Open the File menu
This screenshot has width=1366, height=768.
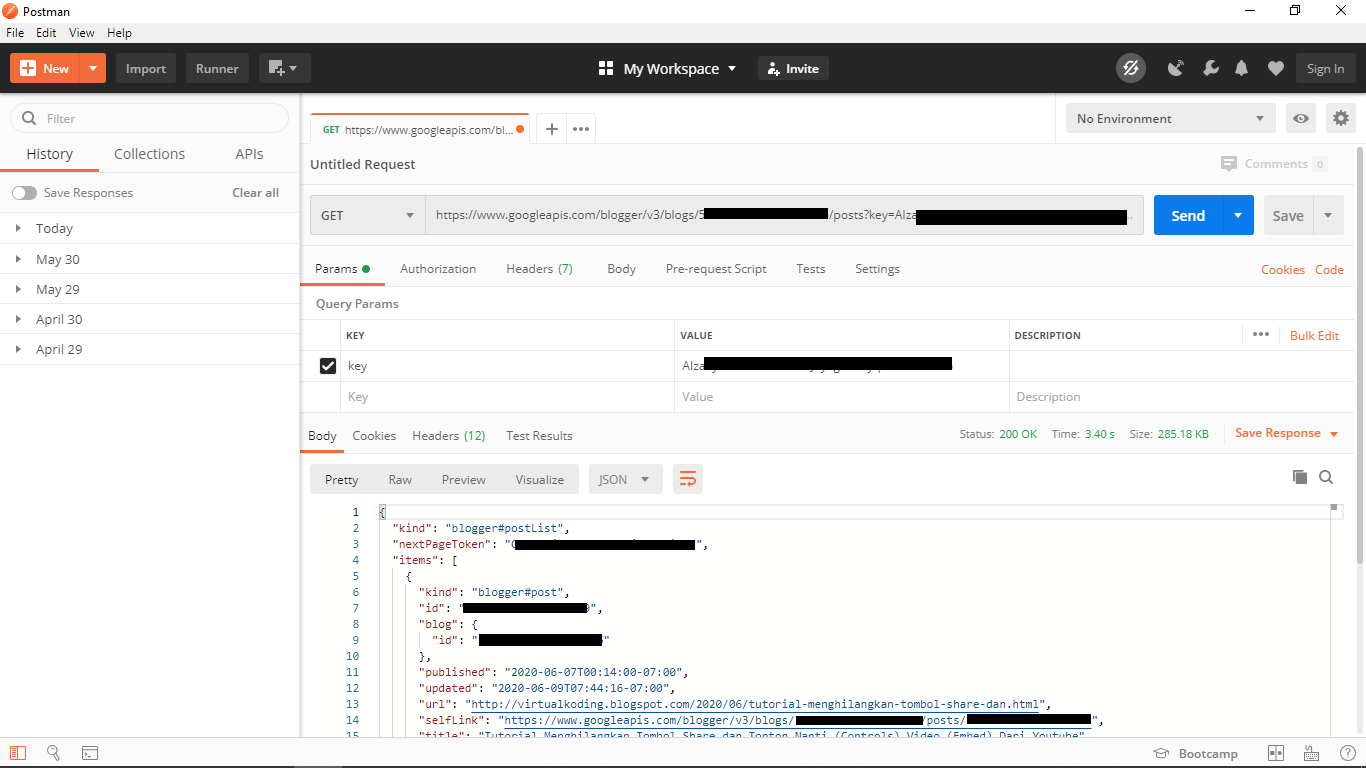tap(15, 33)
